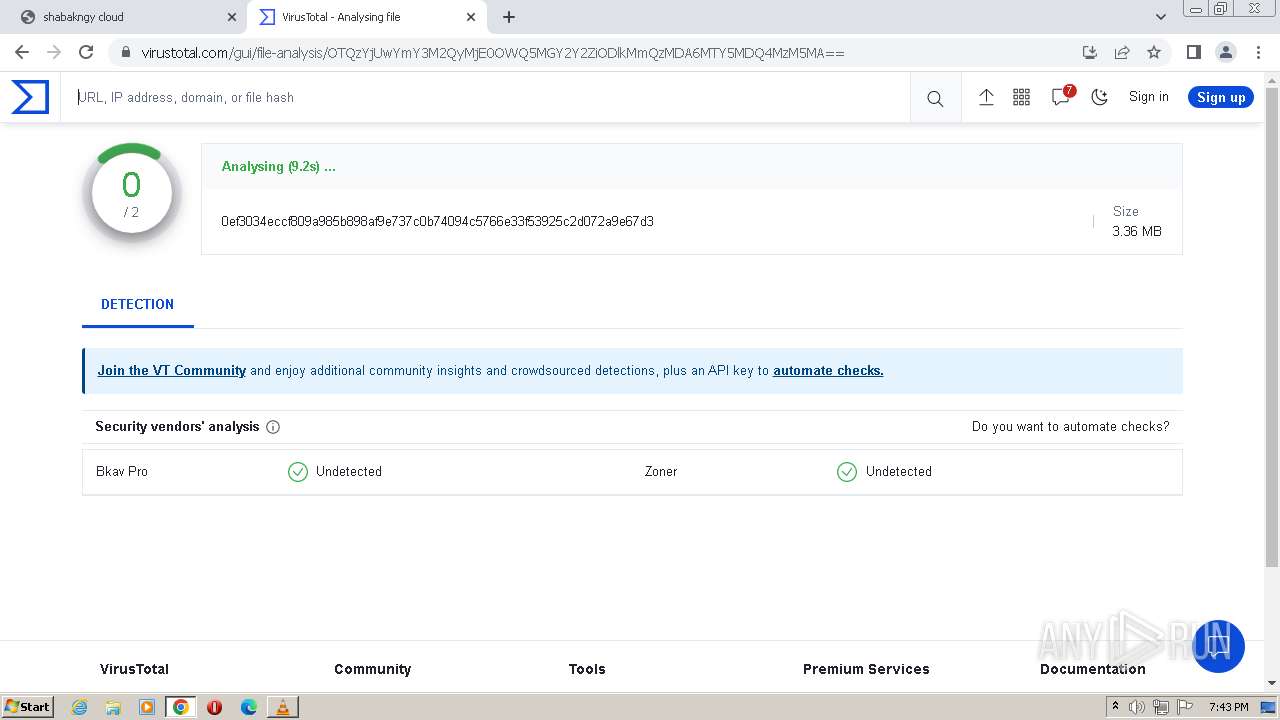Go back in browser history
Screen dimensions: 1280x720
click(x=22, y=52)
